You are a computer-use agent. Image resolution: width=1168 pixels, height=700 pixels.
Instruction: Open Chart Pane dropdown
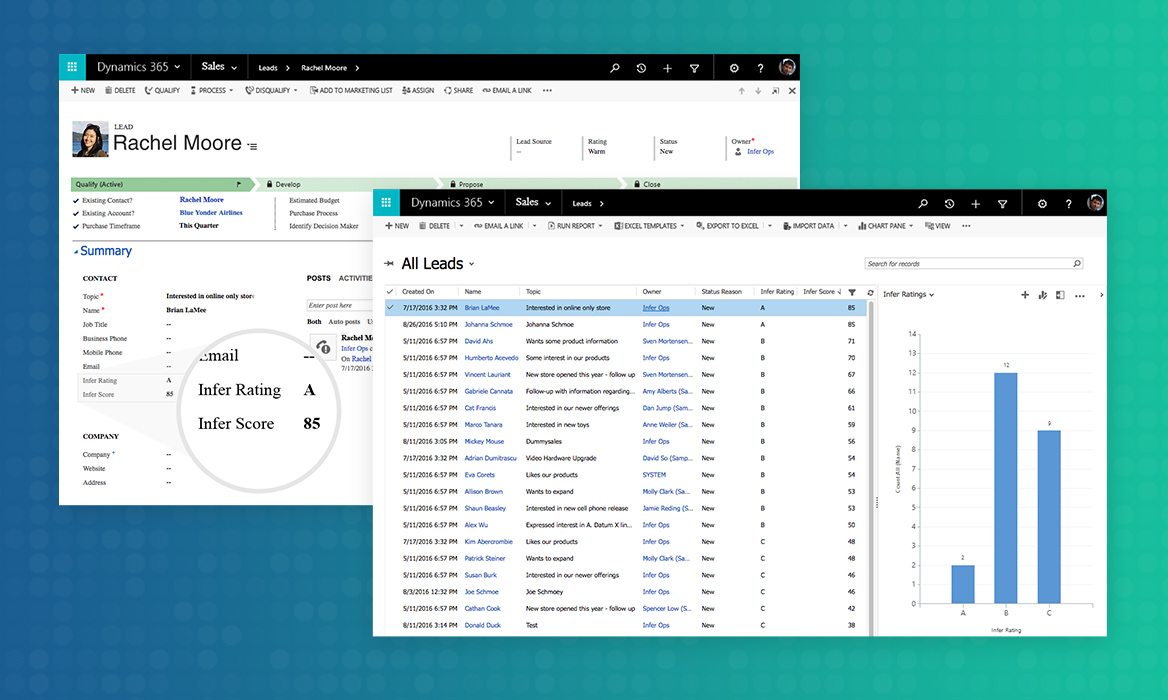pos(910,226)
